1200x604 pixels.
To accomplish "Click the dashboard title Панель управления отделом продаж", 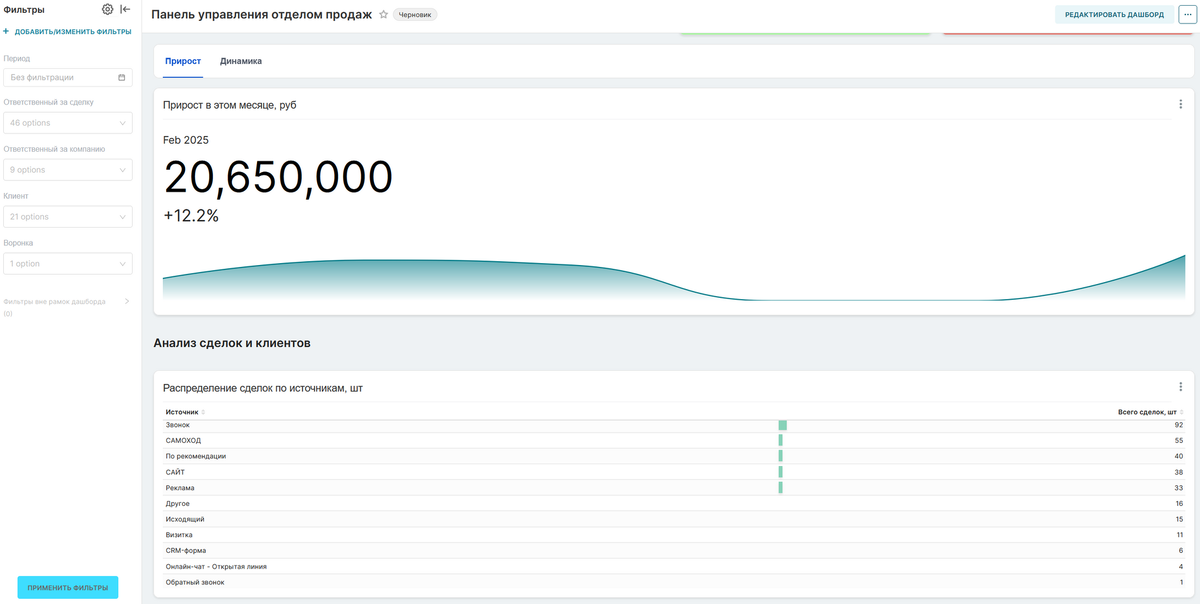I will click(x=261, y=15).
